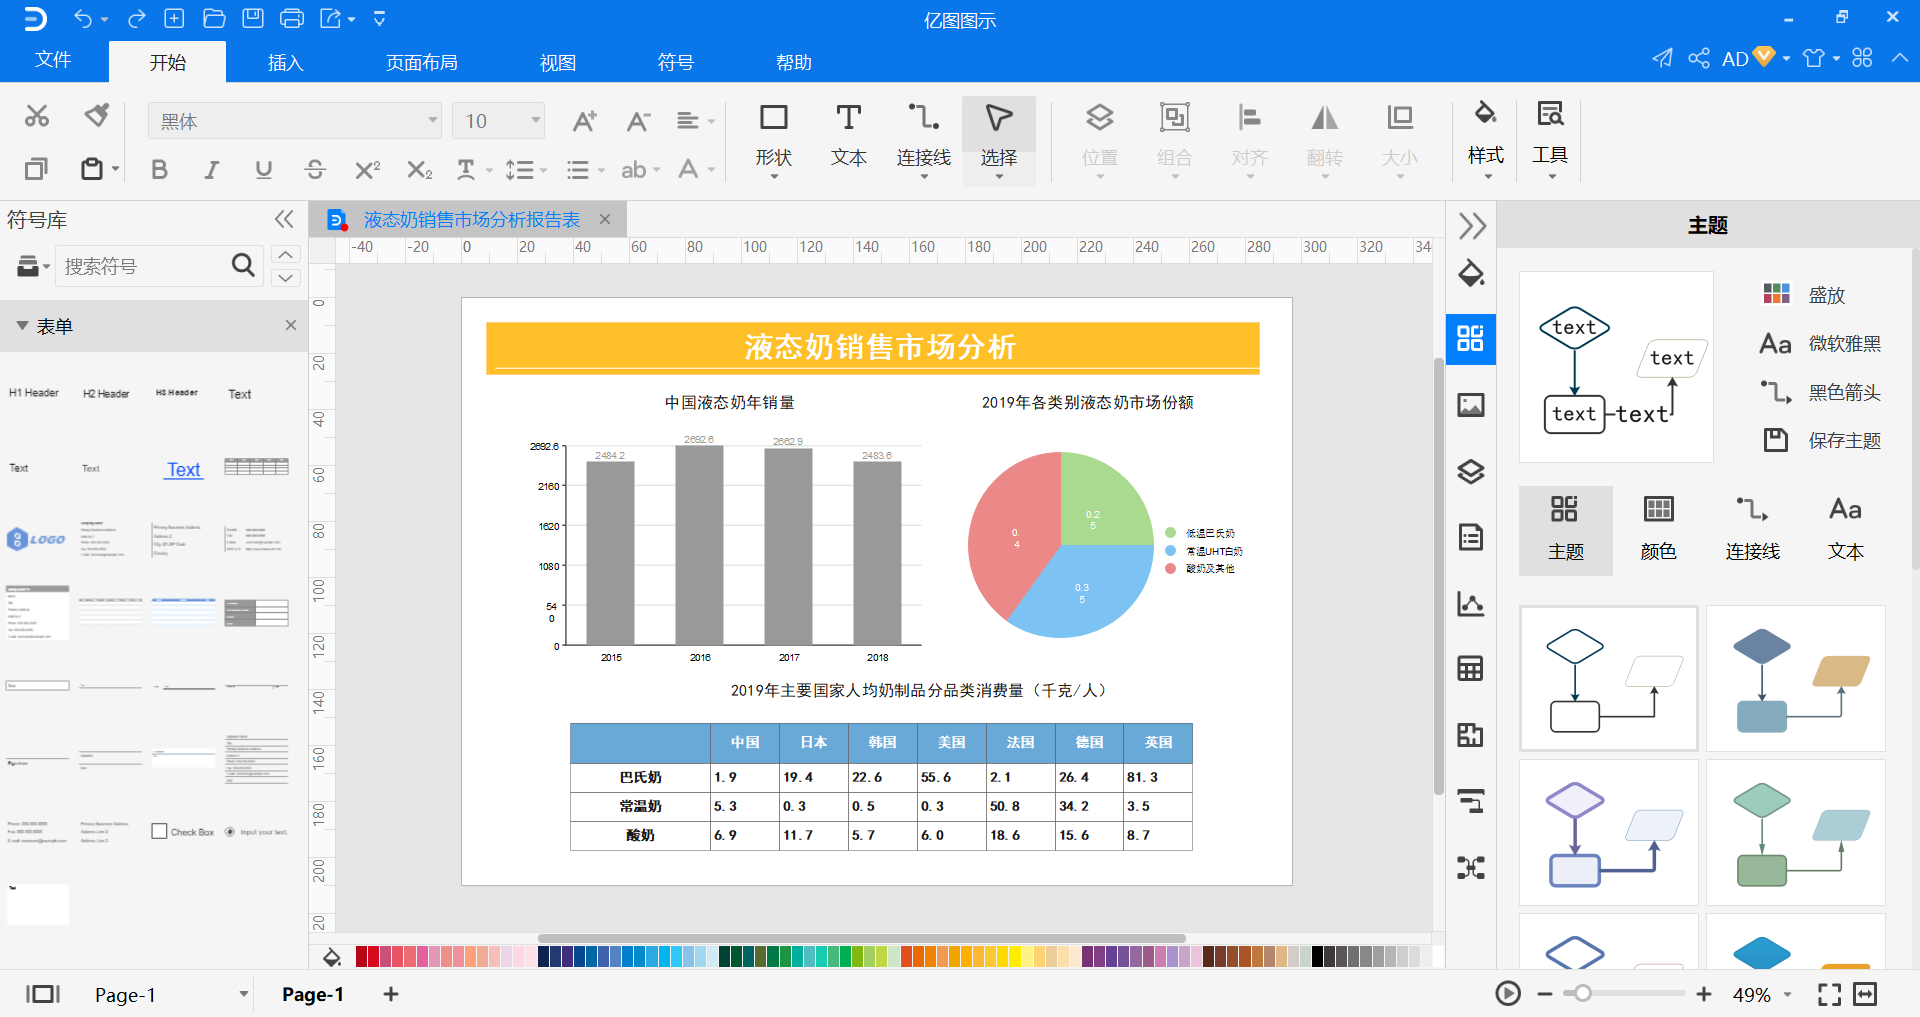
Task: Pick the red swatch in color palette
Action: point(374,957)
